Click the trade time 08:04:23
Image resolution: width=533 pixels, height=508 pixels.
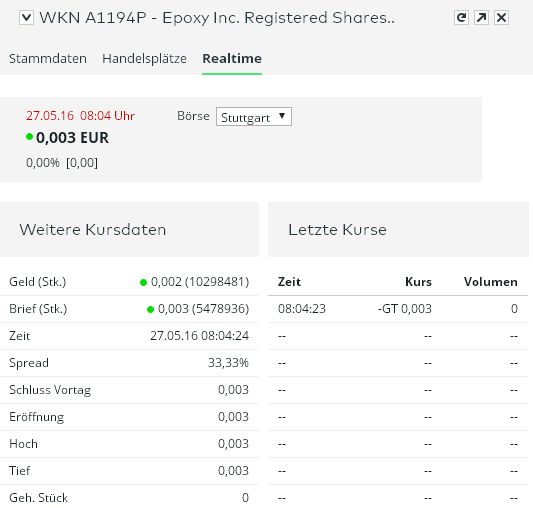(302, 309)
